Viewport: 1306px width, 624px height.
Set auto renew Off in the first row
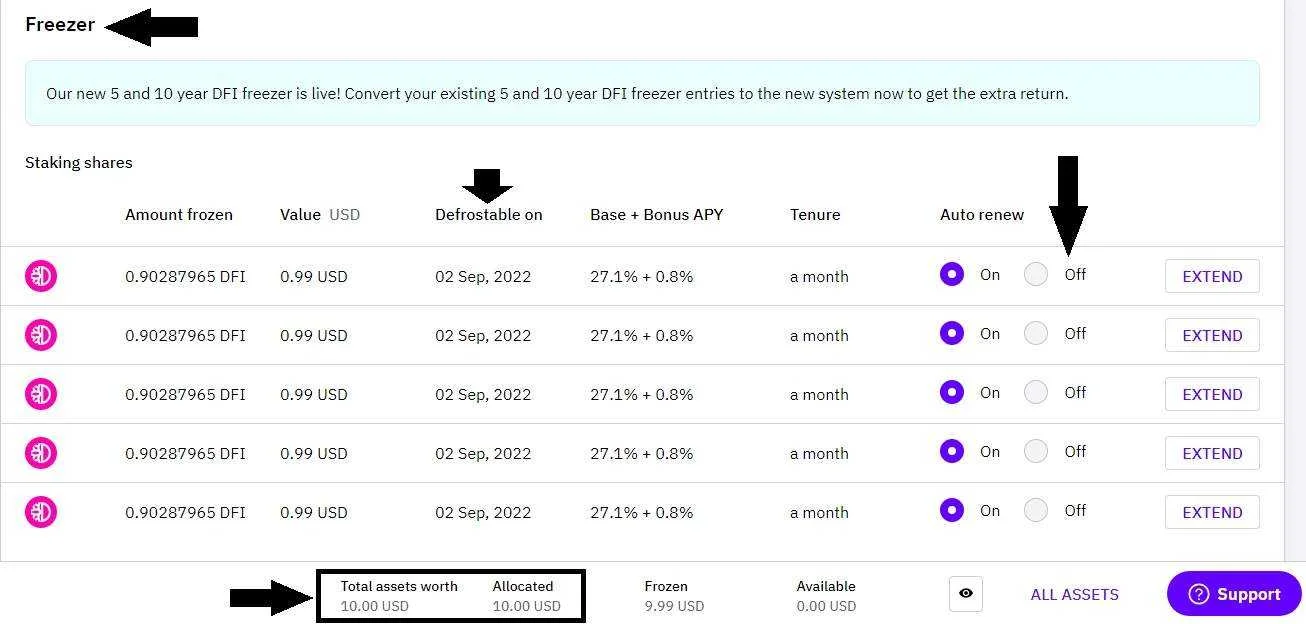(1036, 274)
